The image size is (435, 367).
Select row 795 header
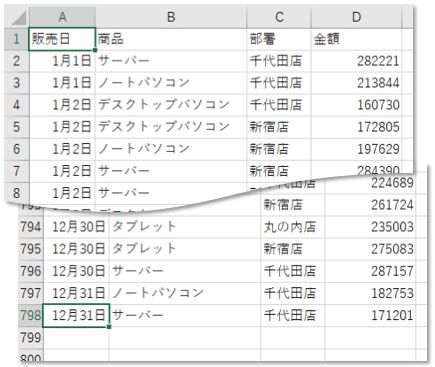[31, 249]
